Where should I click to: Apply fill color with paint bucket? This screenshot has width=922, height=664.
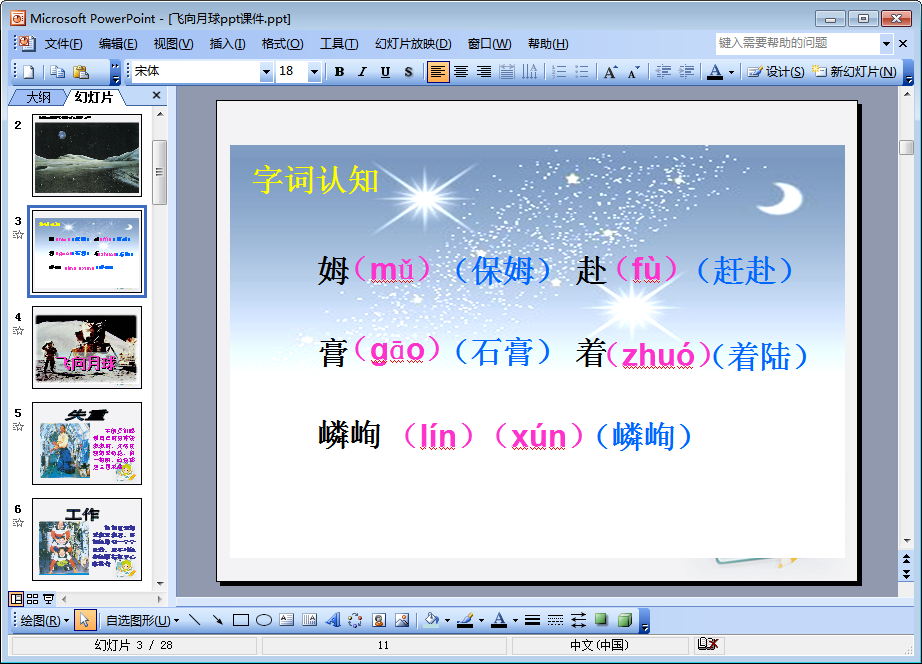pos(432,620)
